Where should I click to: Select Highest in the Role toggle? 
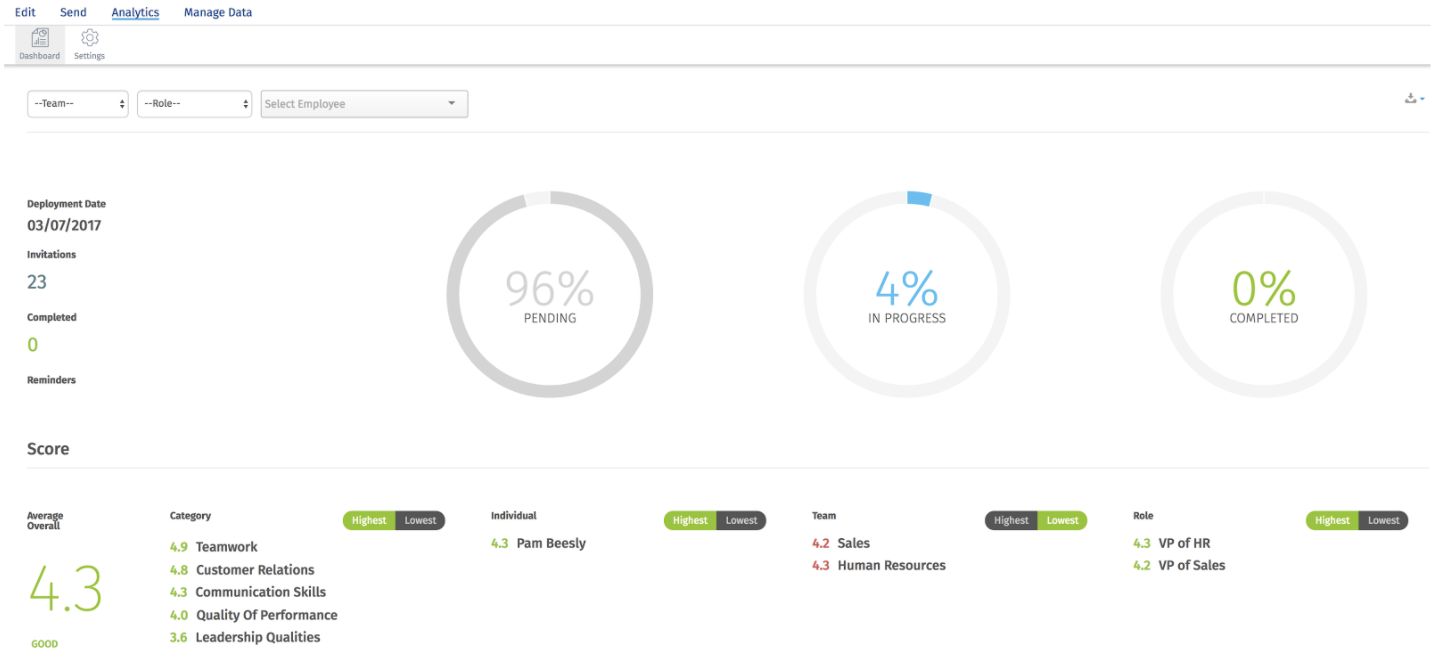(1332, 520)
